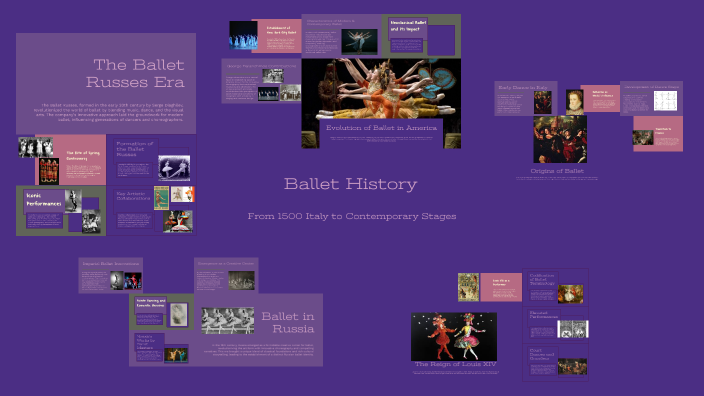
Task: Click the Renaissance dance painting above Origins of Ballet
Action: 560,139
